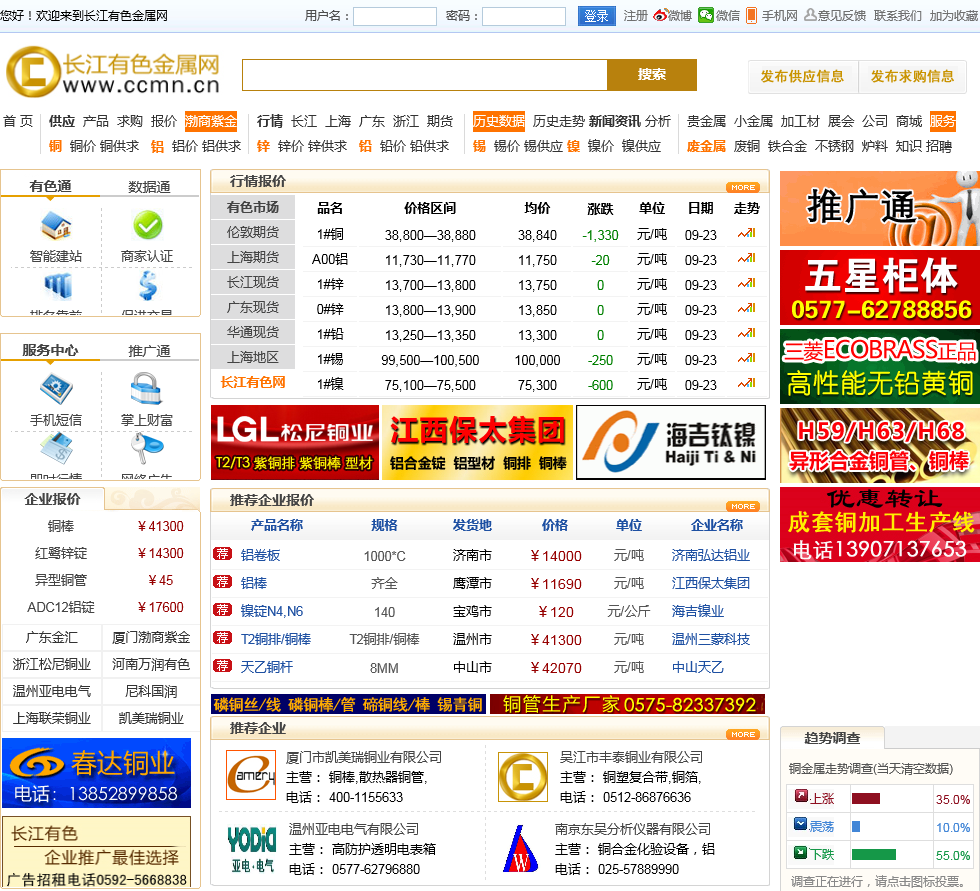Click the 长江有色金属网 site logo
This screenshot has width=980, height=891.
tap(113, 72)
